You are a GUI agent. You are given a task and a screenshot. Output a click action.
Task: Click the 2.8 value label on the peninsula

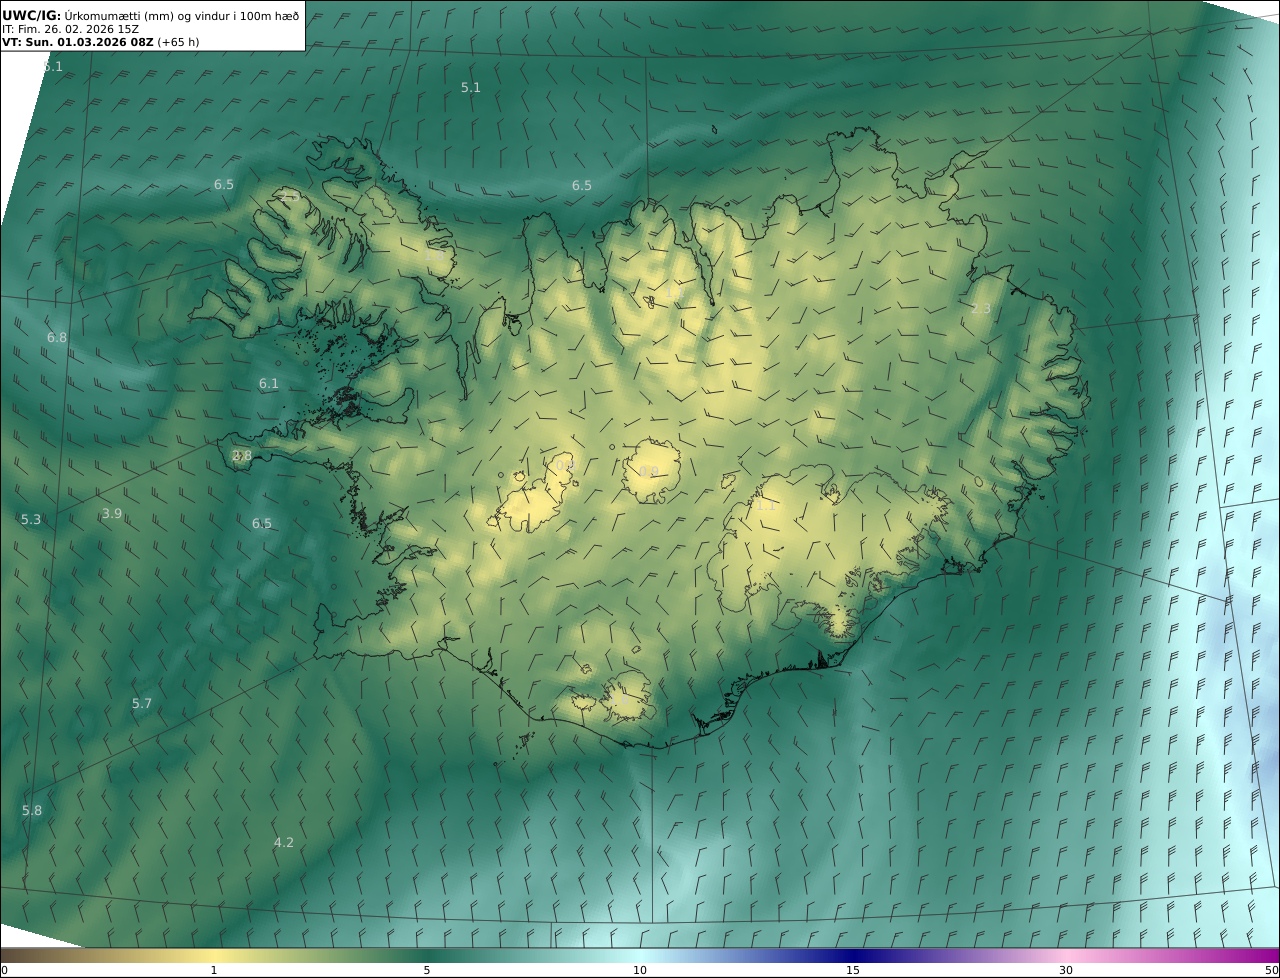pyautogui.click(x=242, y=456)
